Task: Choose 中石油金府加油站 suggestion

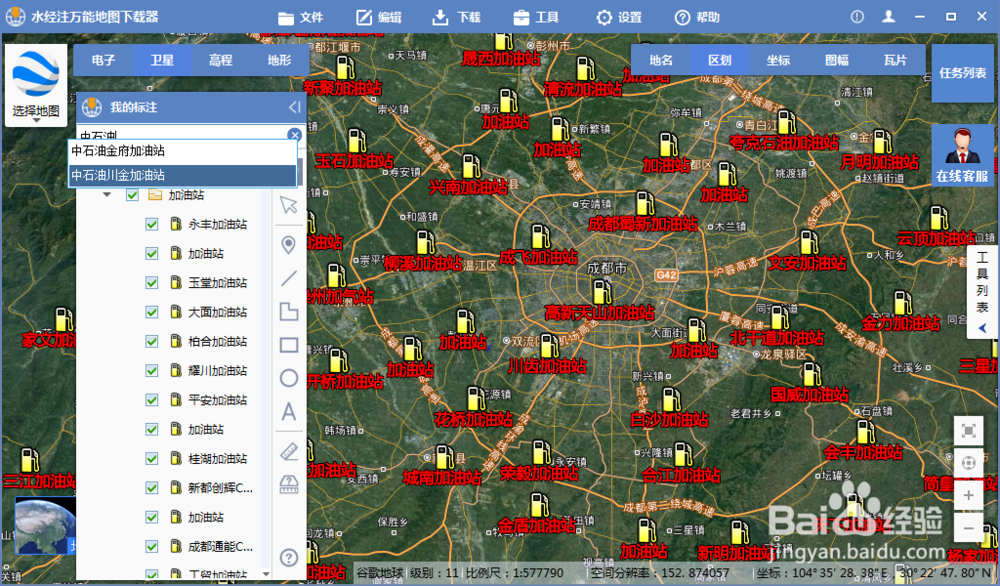Action: click(182, 151)
